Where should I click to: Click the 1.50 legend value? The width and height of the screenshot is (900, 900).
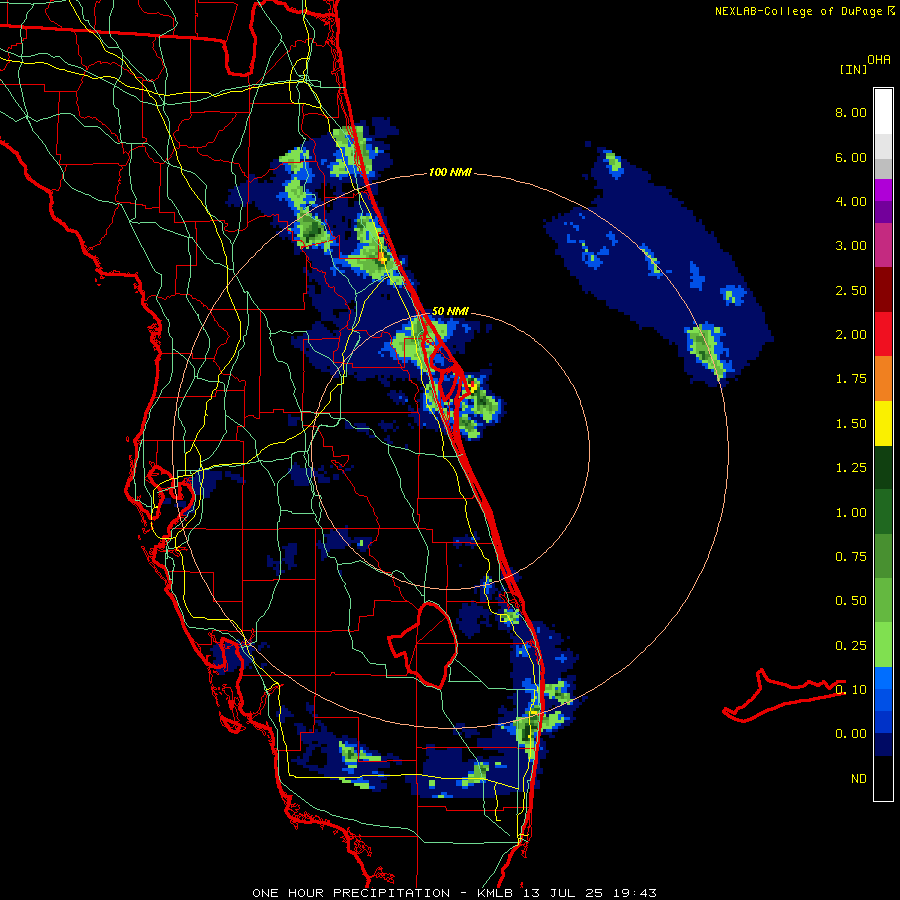click(851, 424)
